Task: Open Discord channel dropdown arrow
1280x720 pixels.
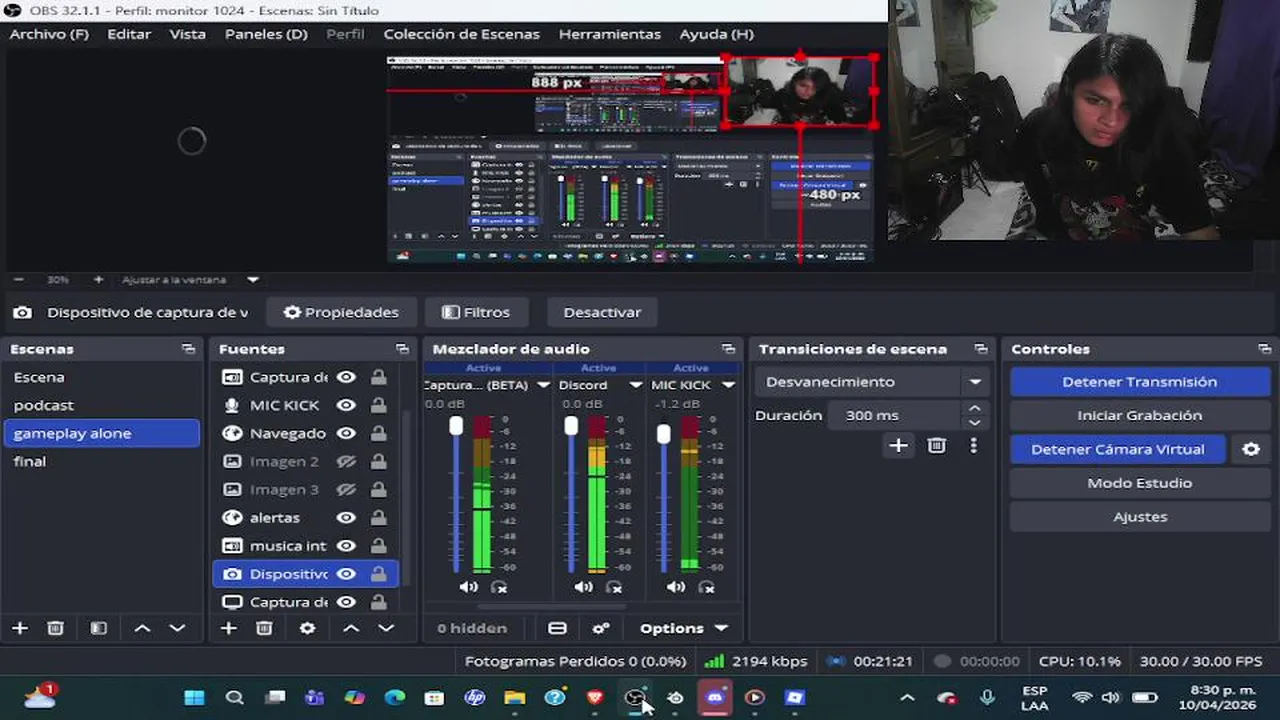Action: 635,385
